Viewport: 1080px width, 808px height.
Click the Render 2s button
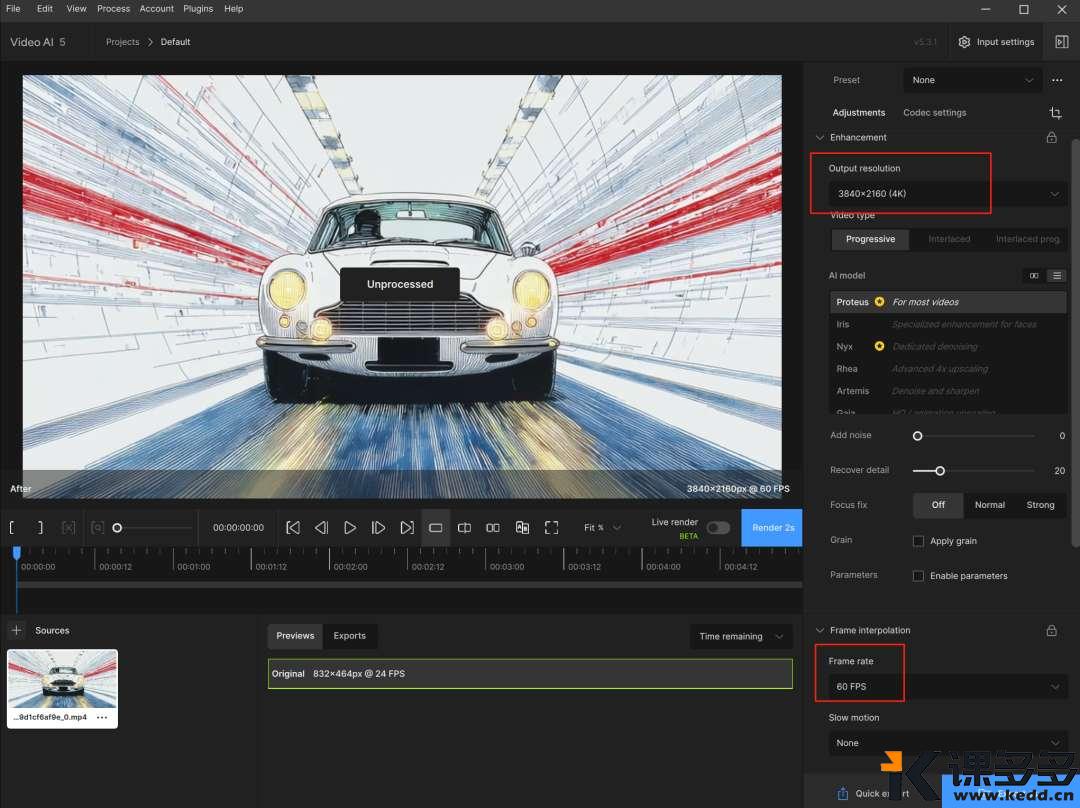point(772,528)
